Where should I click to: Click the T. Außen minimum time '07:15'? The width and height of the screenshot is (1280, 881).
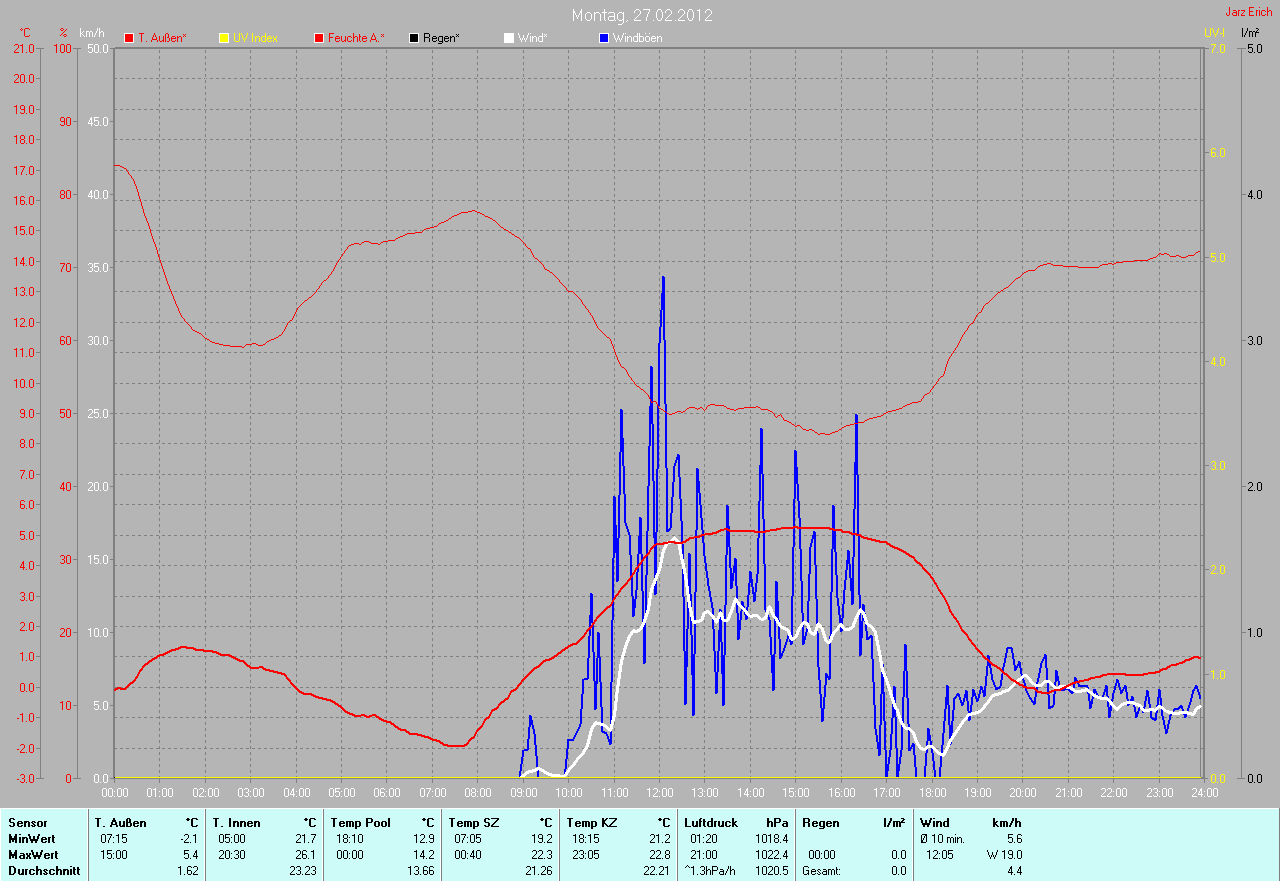115,839
